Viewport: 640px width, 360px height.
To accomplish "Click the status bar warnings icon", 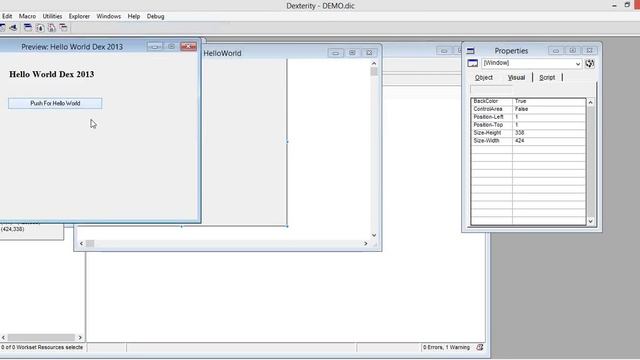I will (480, 347).
